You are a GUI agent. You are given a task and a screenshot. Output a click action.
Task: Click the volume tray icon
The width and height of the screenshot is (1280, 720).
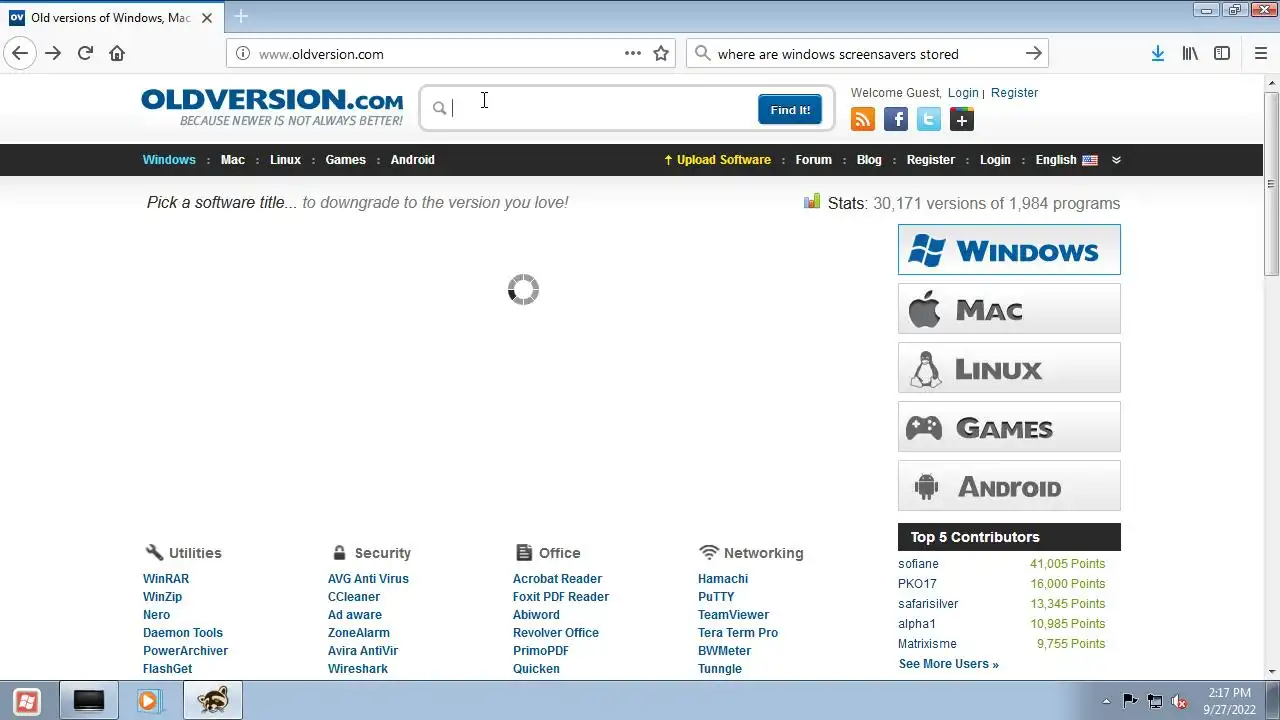click(1179, 702)
